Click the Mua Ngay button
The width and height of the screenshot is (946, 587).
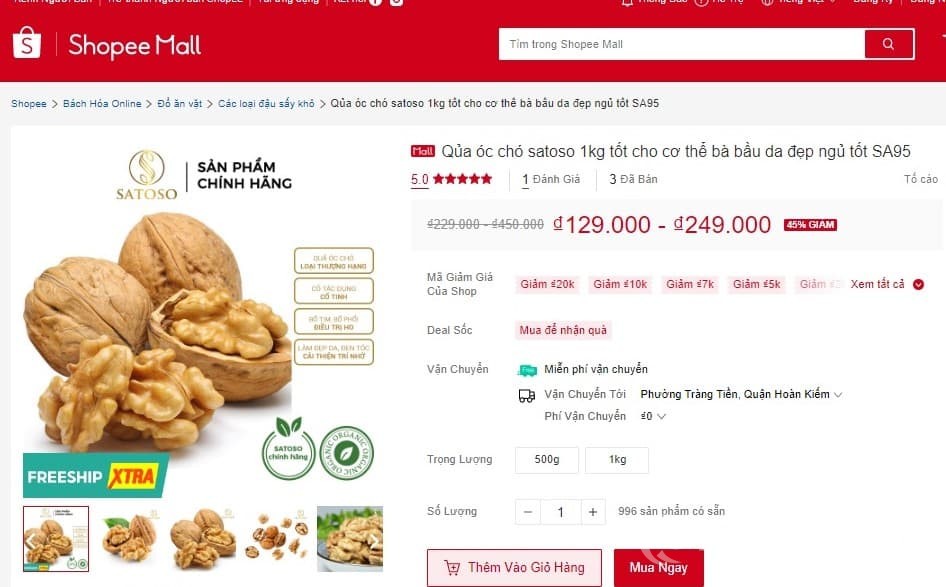(659, 568)
